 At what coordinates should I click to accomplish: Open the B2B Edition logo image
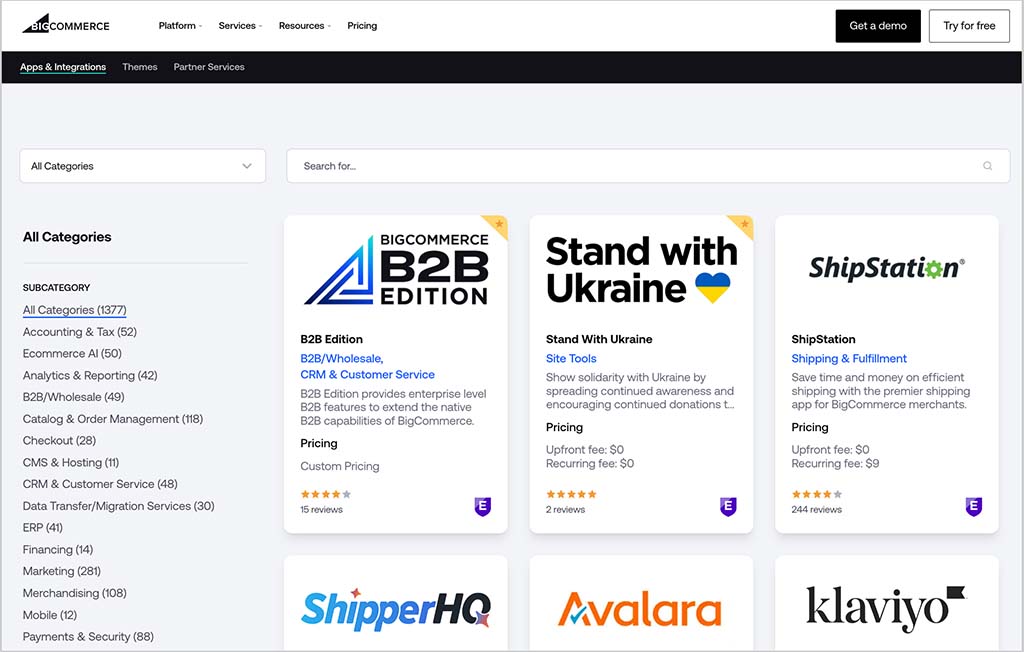click(396, 269)
